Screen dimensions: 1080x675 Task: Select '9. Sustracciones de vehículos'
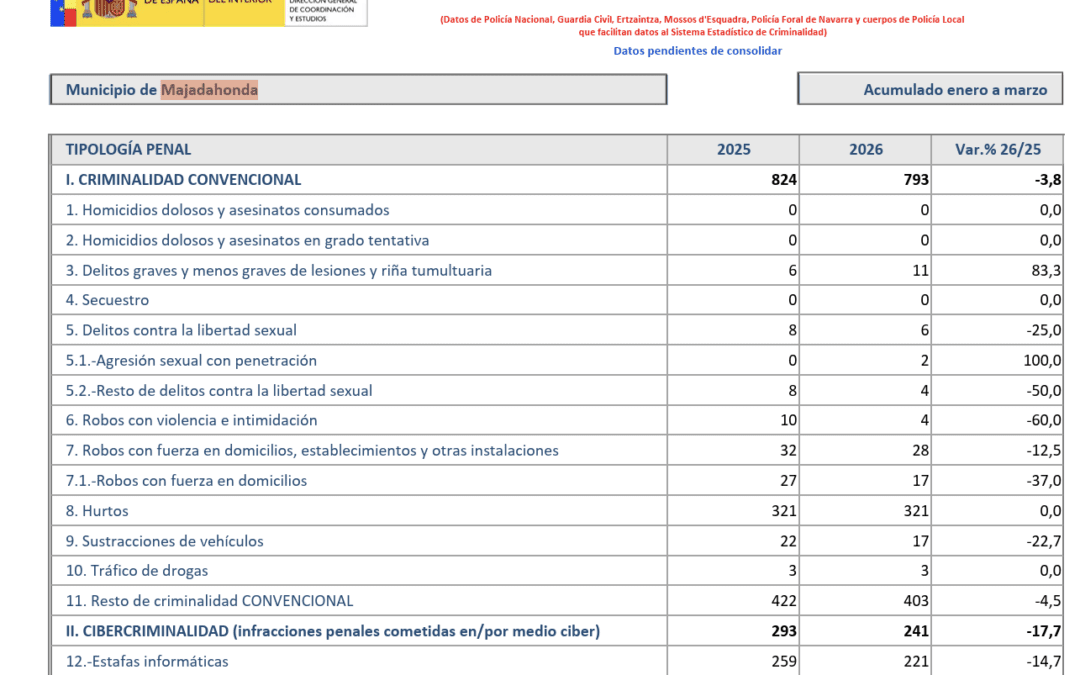click(x=165, y=541)
